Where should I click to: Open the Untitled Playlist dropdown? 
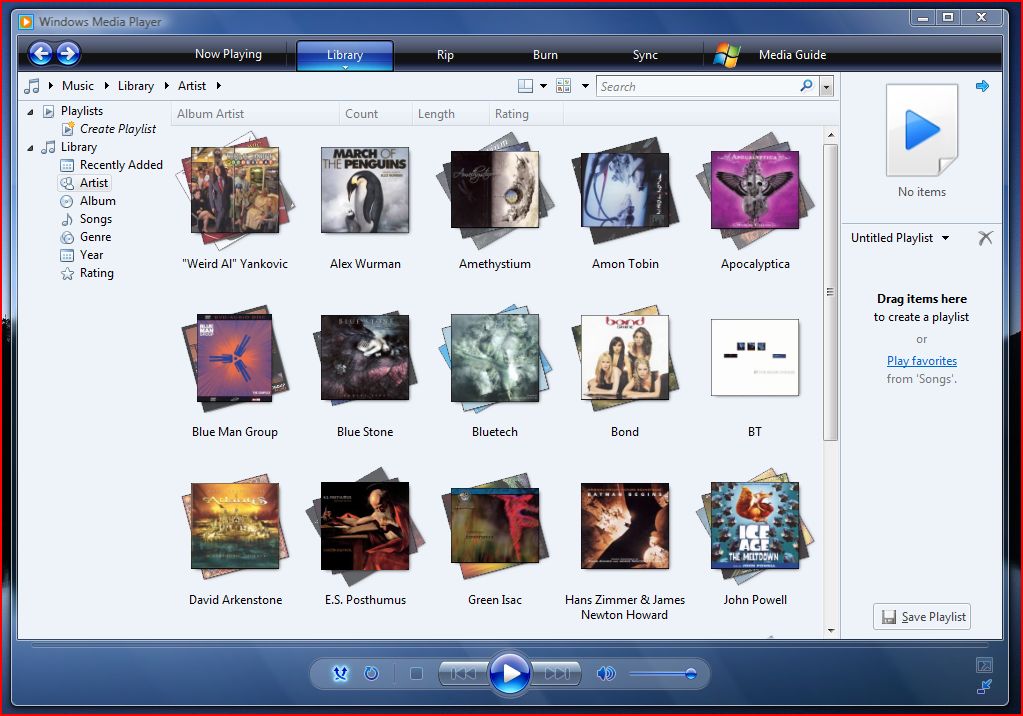click(x=945, y=238)
